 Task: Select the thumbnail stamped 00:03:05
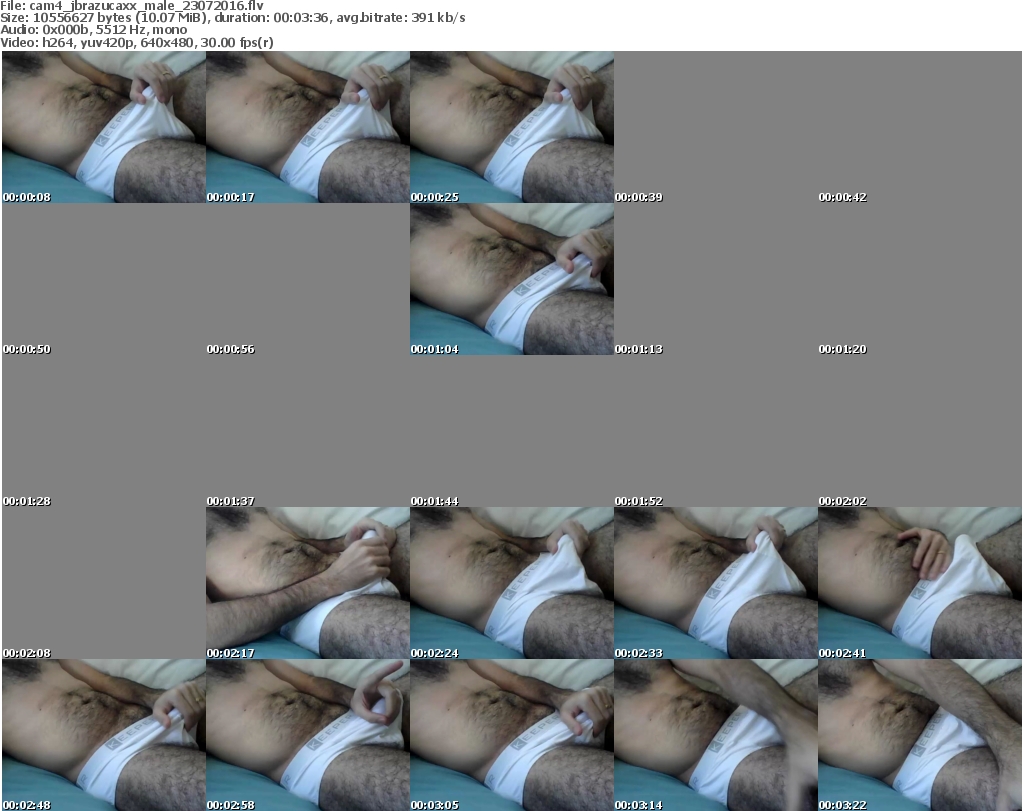(x=511, y=735)
